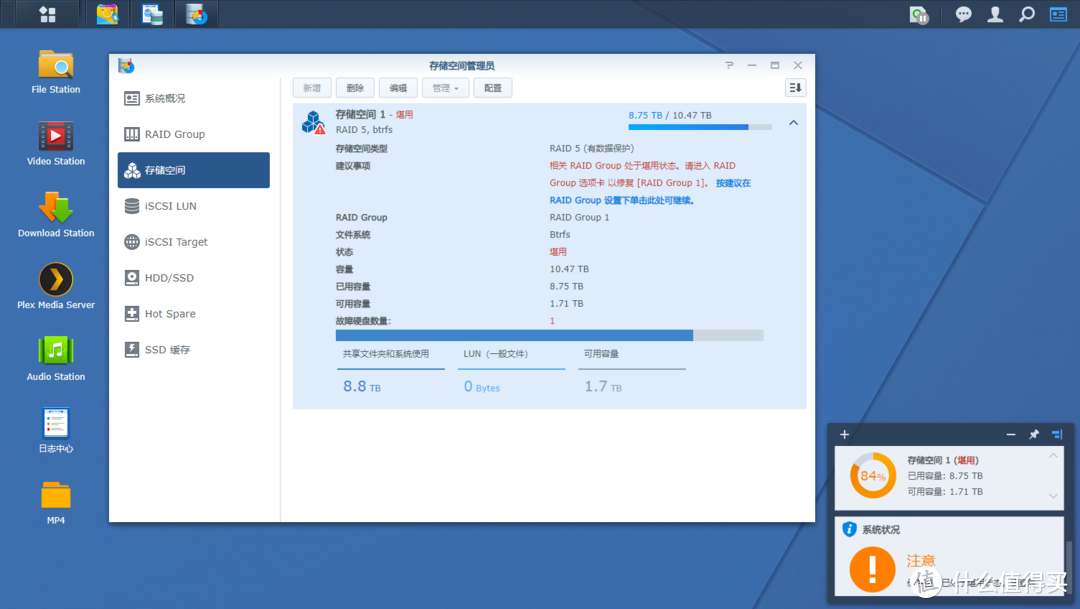Open the search magnifier icon
1080x609 pixels.
click(1027, 14)
